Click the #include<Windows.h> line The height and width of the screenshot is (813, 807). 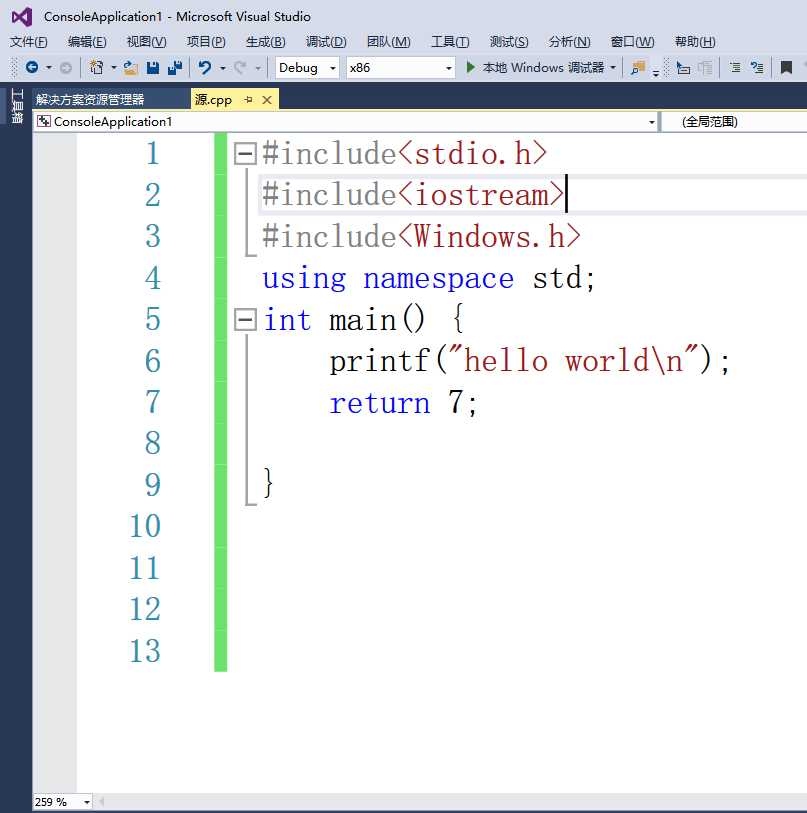click(421, 236)
